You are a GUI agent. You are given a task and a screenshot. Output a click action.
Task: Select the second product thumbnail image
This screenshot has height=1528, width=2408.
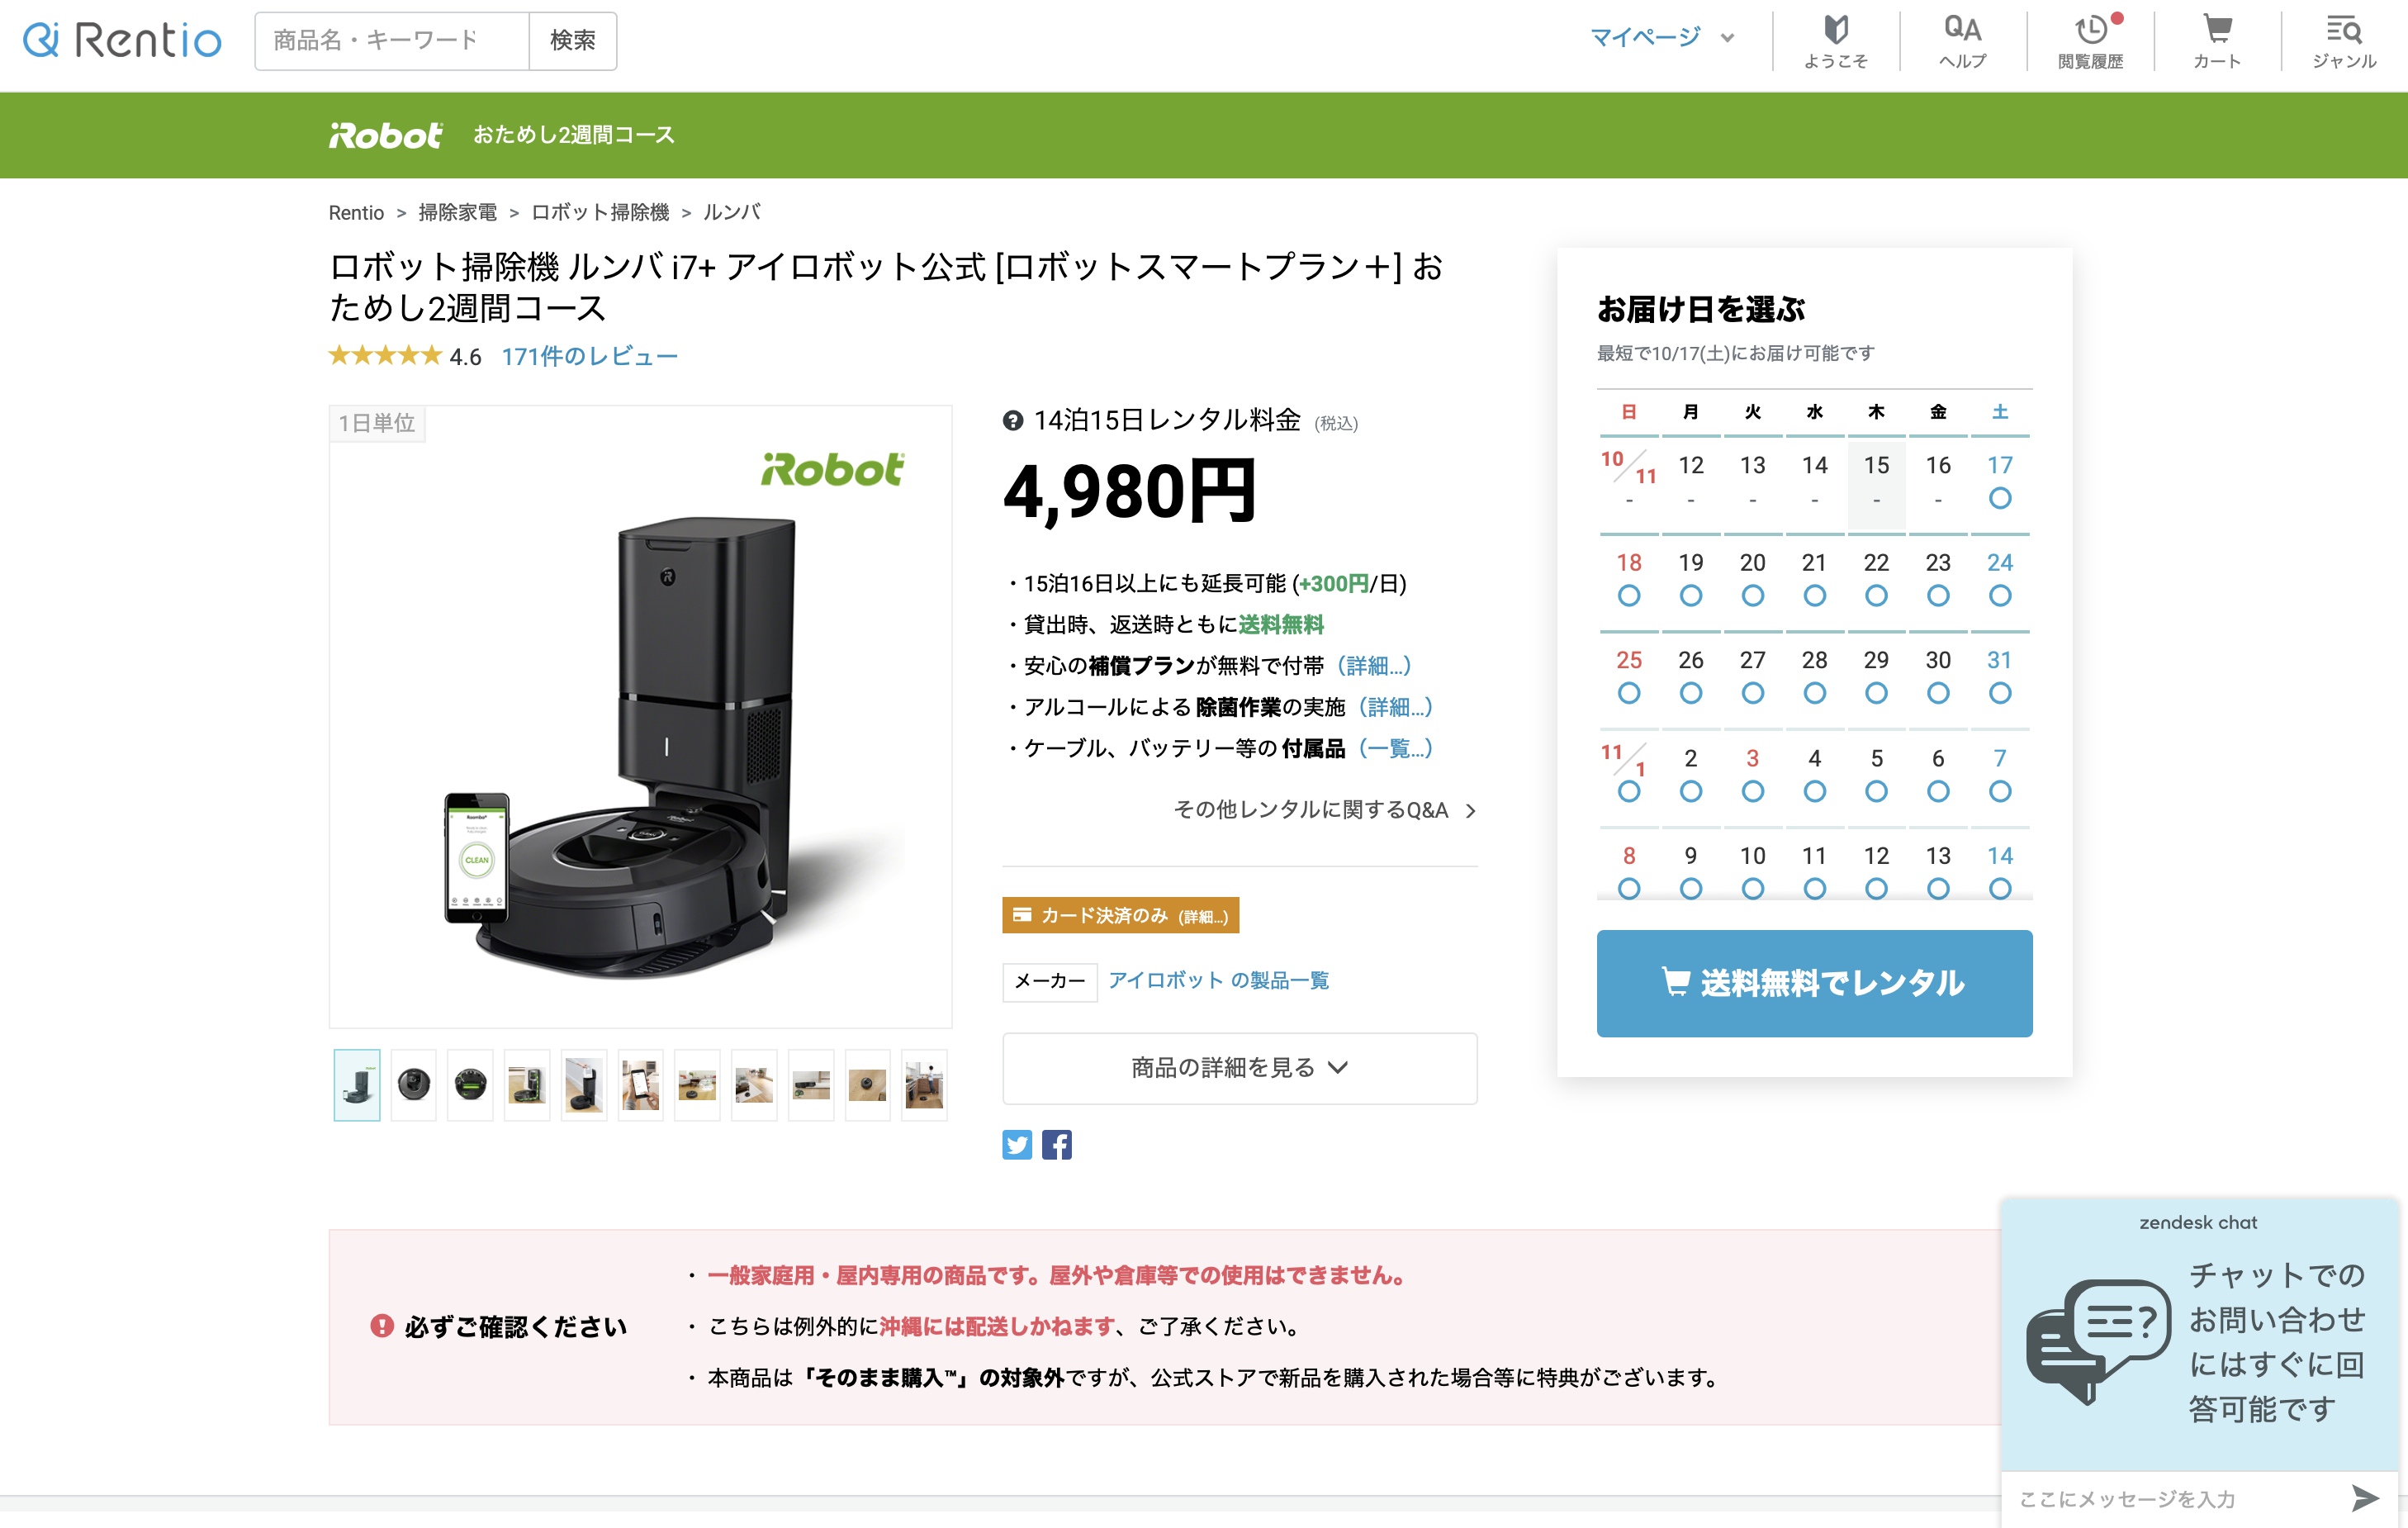coord(413,1085)
